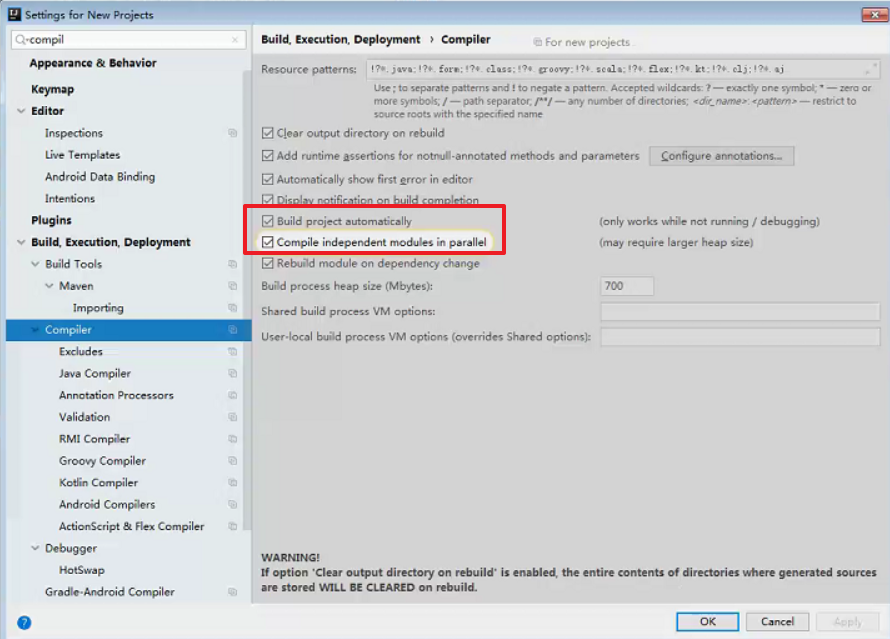Click the Build, Execution, Deployment breadcrumb

click(x=341, y=39)
